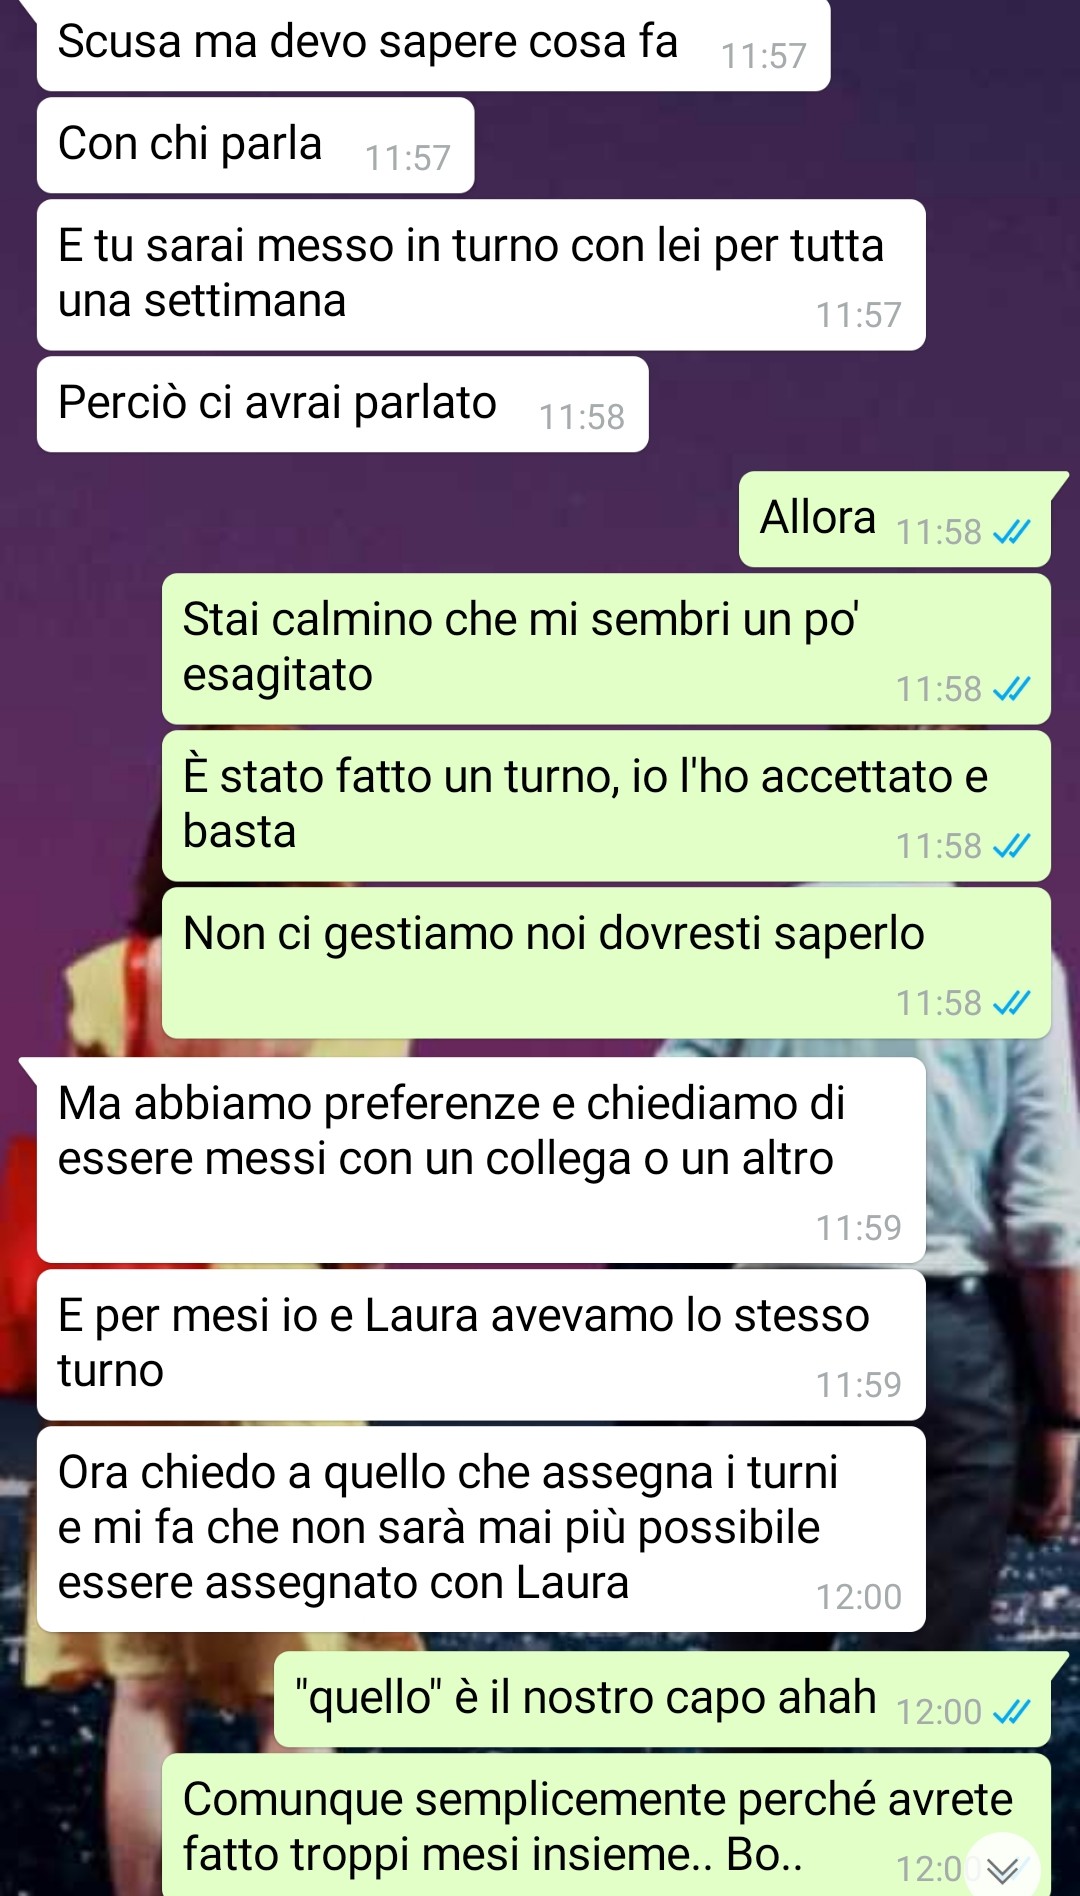
Task: Tap the 'Stai calmino che mi sembri' bubble
Action: tap(606, 649)
